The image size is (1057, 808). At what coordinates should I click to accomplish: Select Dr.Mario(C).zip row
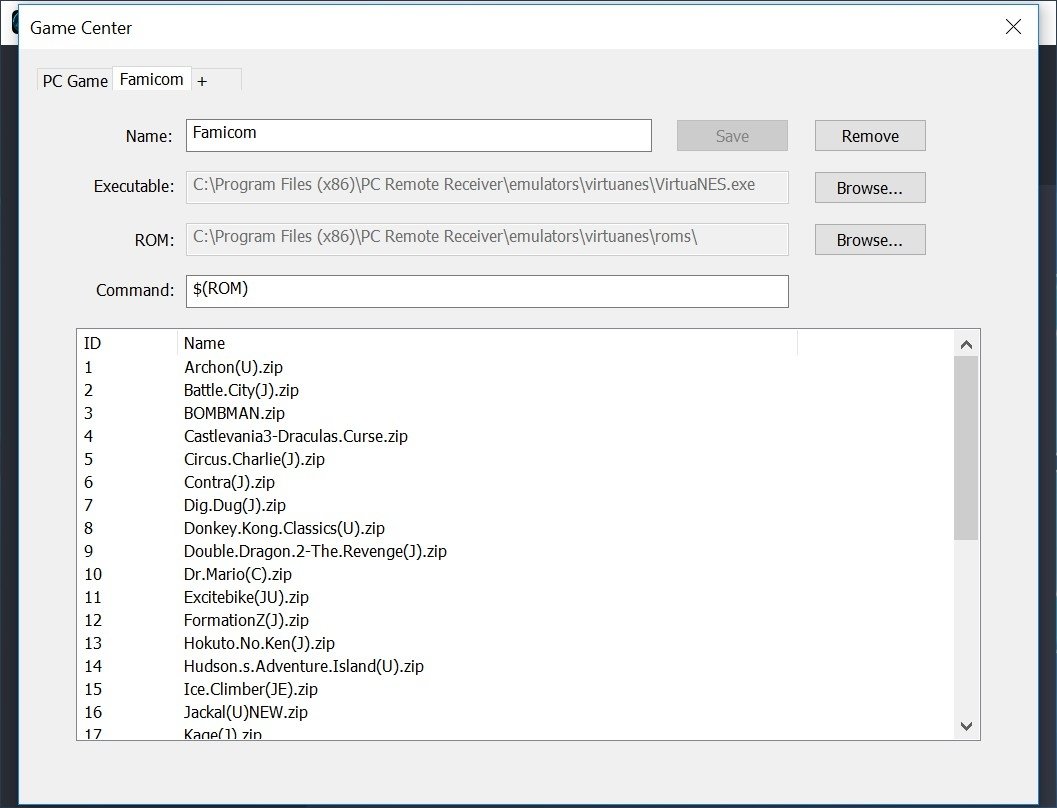click(516, 574)
